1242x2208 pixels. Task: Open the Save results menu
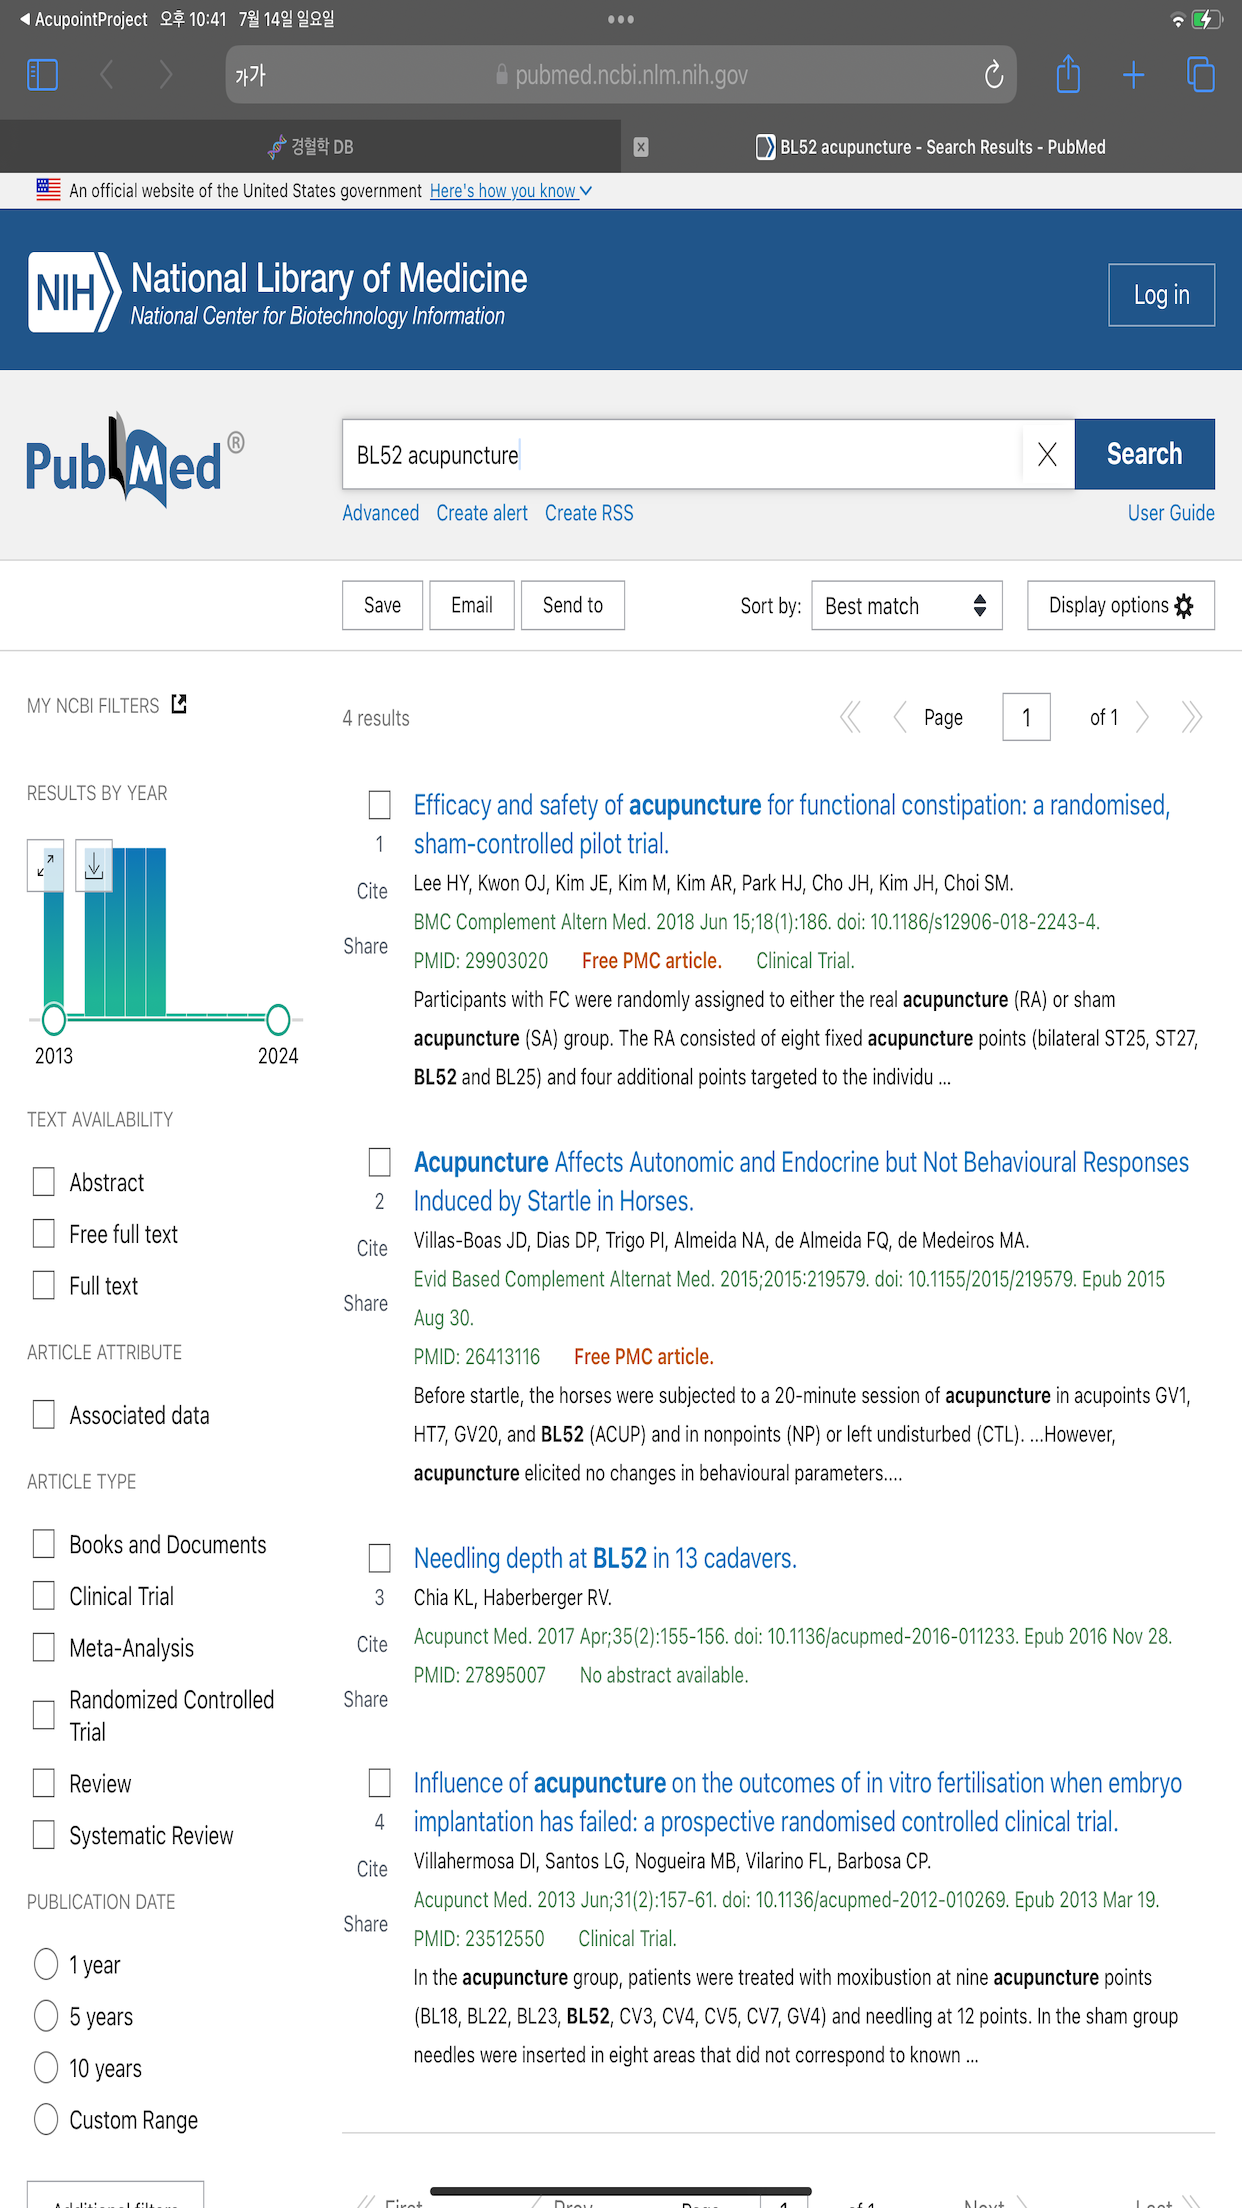click(382, 605)
